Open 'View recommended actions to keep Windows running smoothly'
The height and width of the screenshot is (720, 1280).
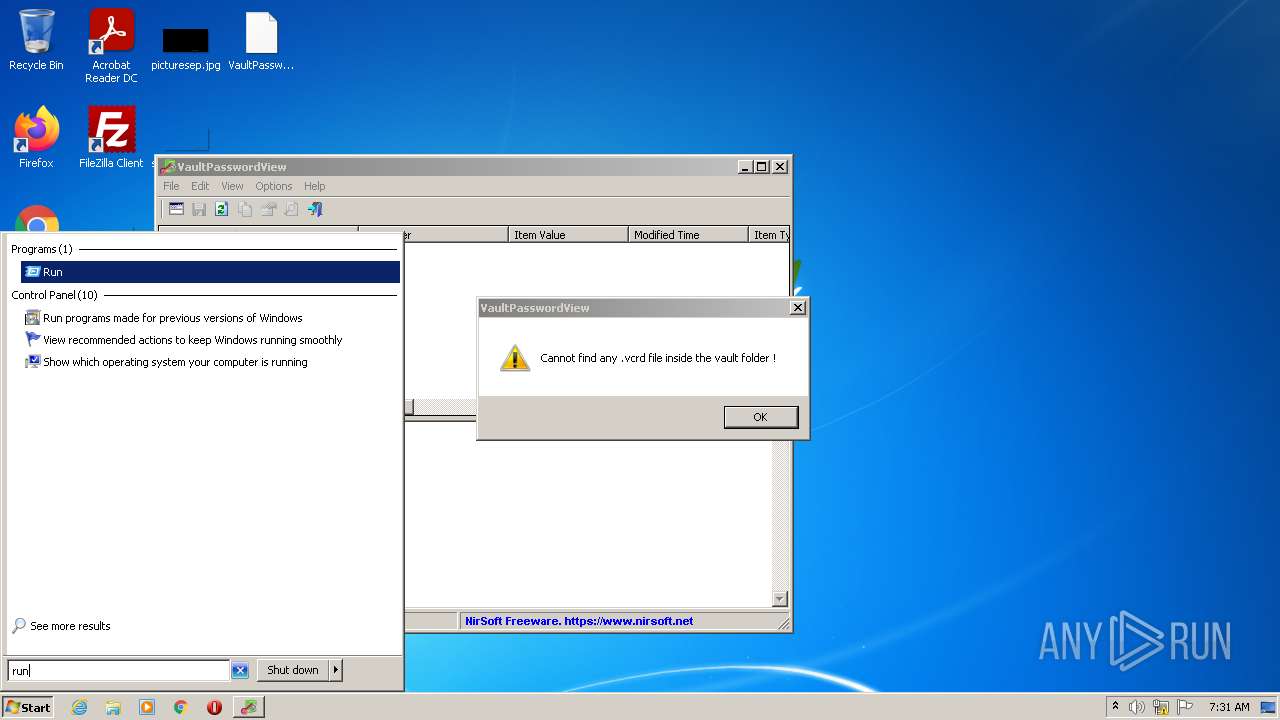coord(192,340)
